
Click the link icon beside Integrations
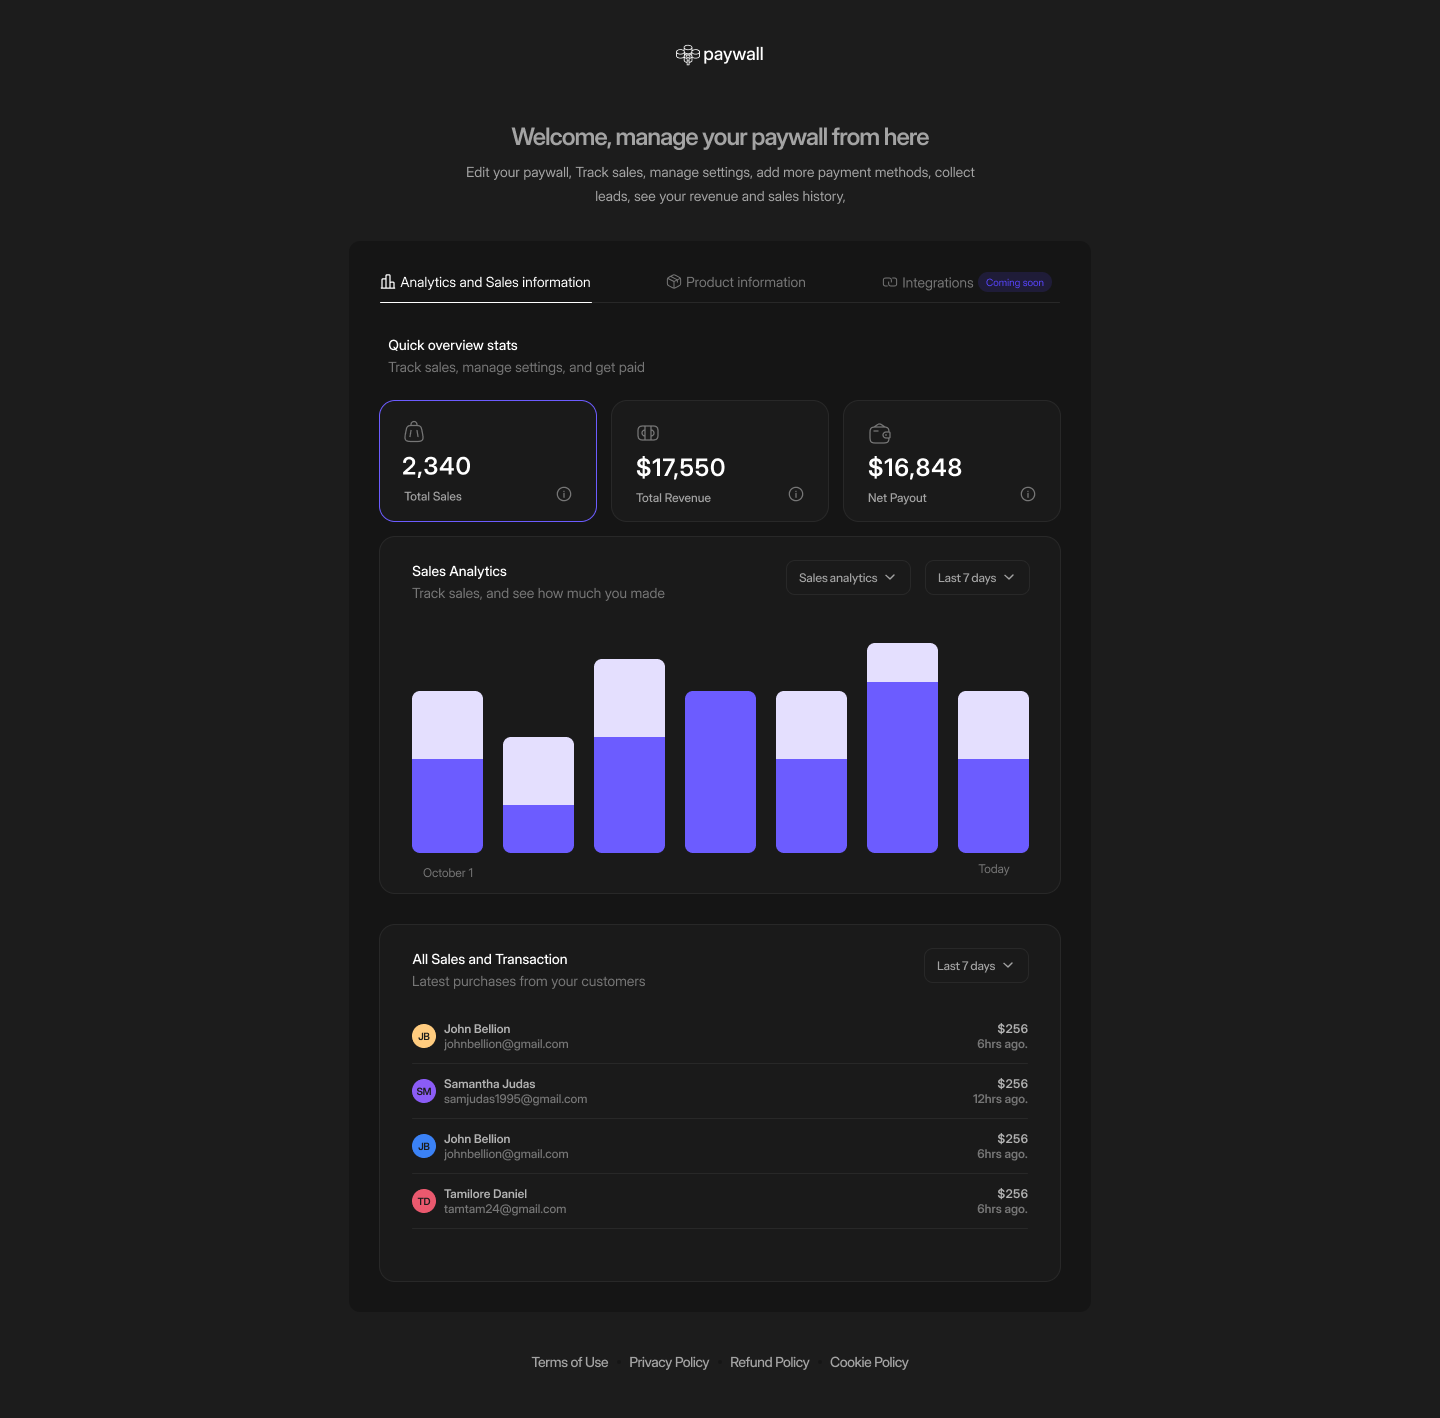(x=889, y=282)
